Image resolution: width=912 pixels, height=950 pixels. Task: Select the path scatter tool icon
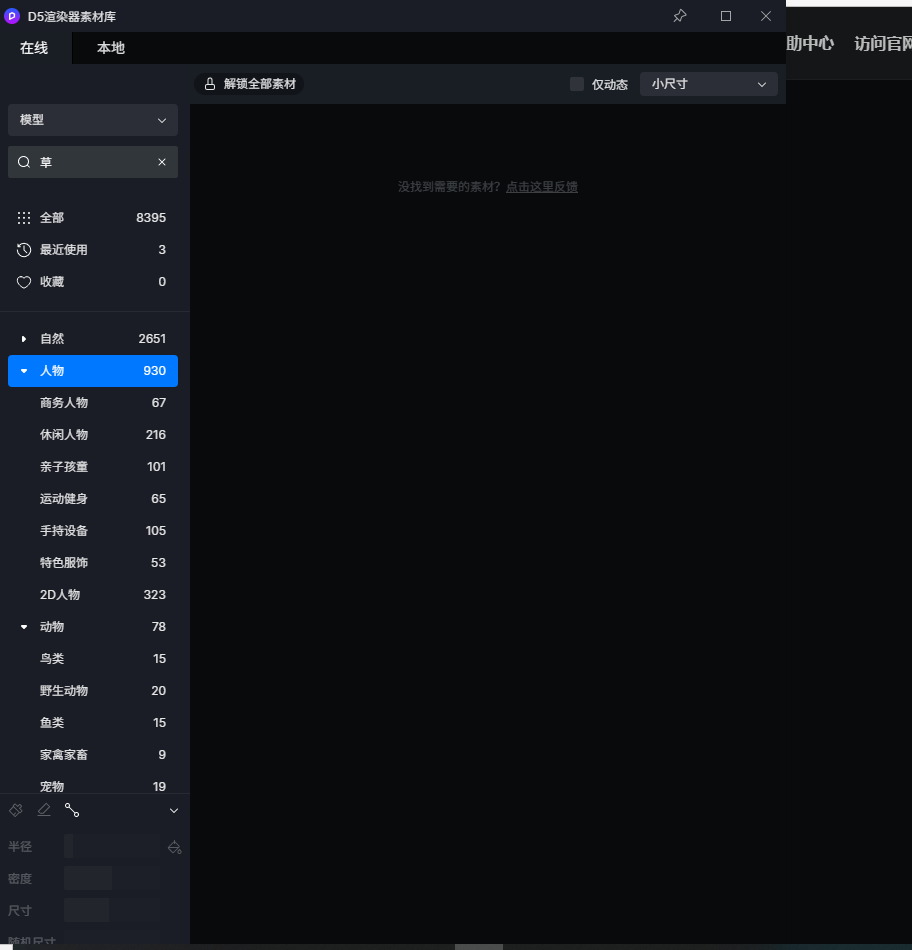pos(72,810)
